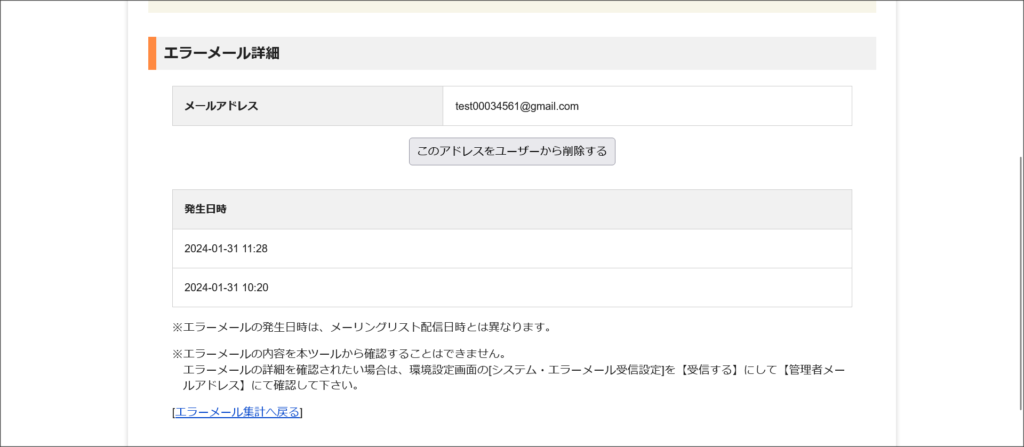
Task: Click the vertical scrollbar thumb
Action: 1018,300
